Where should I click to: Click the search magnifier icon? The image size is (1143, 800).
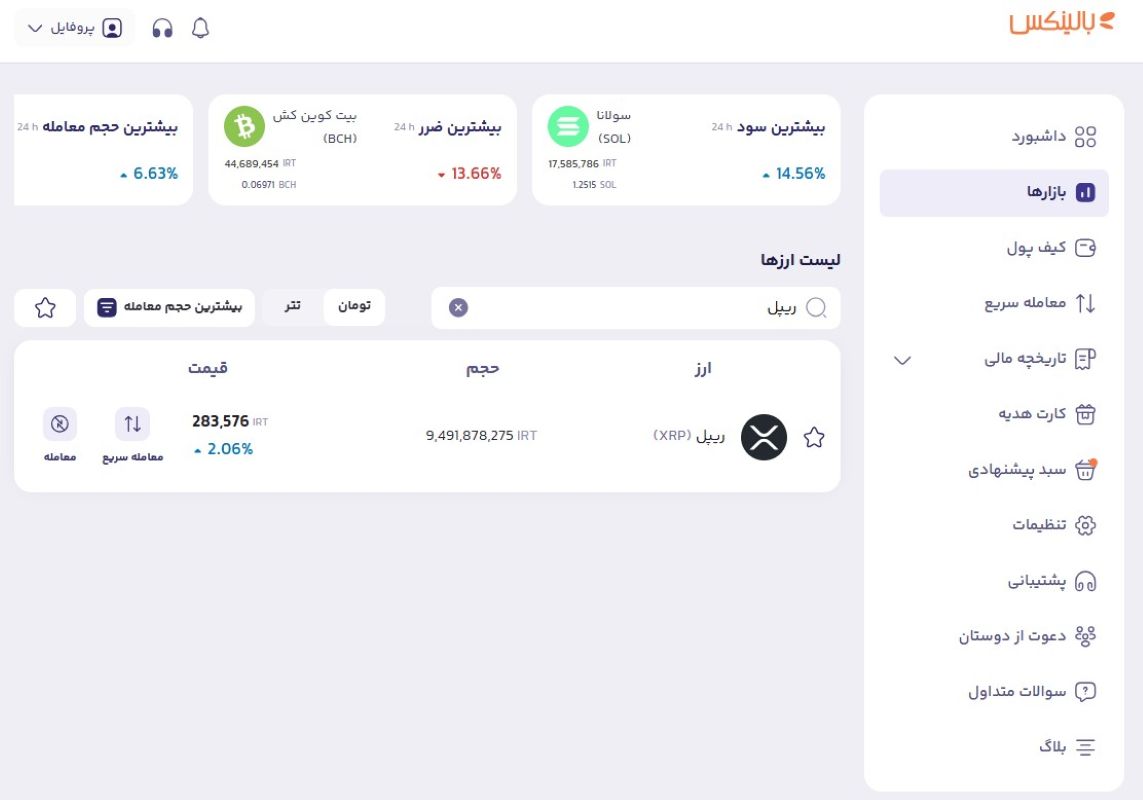(816, 308)
